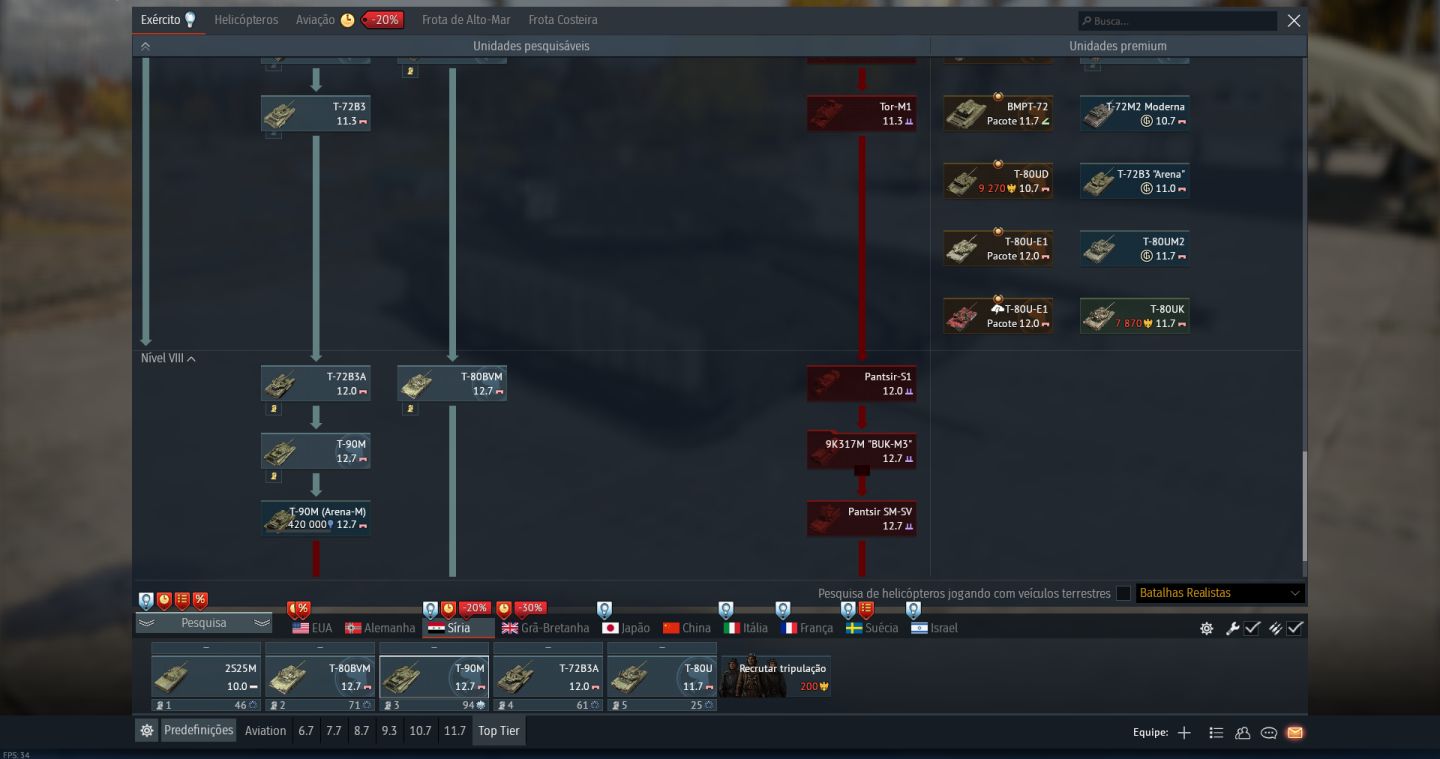The width and height of the screenshot is (1440, 759).
Task: Open the orange mail envelope icon
Action: click(1295, 733)
